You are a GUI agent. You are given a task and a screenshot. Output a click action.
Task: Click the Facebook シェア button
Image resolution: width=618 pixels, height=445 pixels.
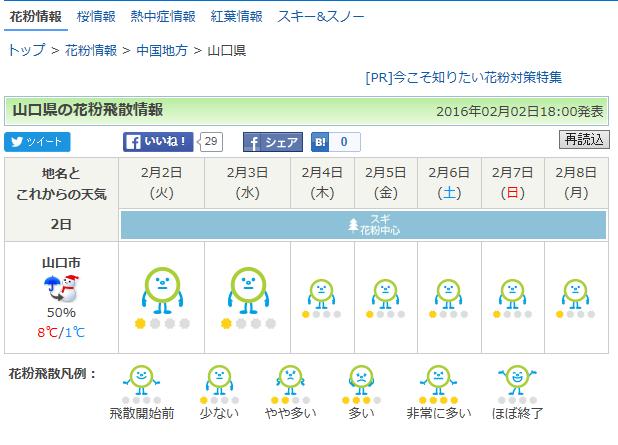pyautogui.click(x=273, y=142)
